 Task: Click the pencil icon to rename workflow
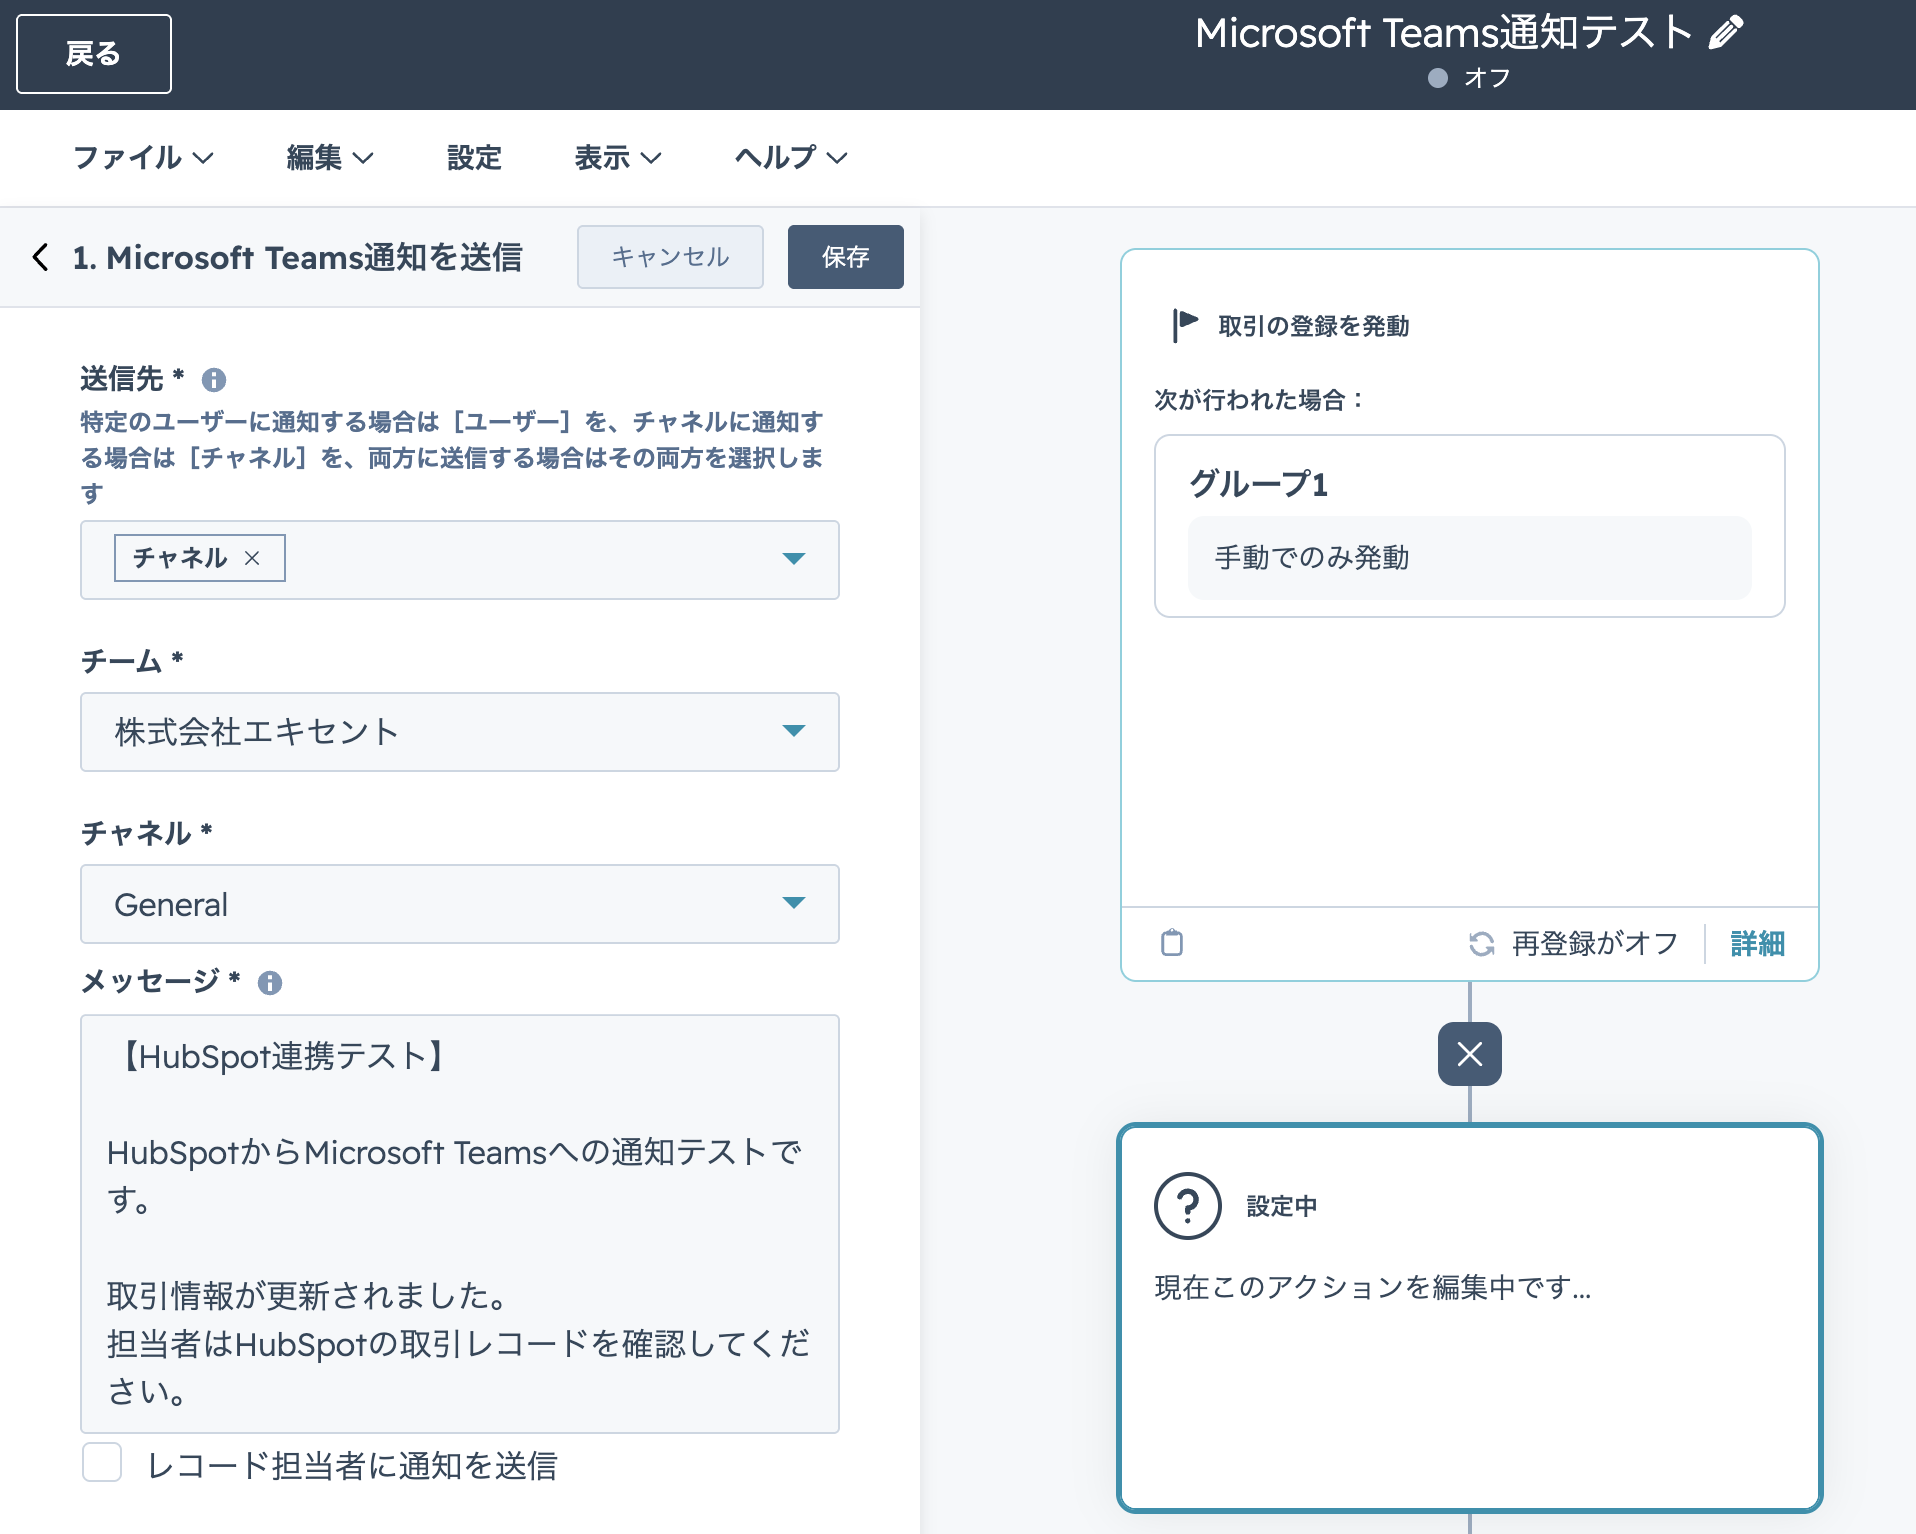point(1726,33)
